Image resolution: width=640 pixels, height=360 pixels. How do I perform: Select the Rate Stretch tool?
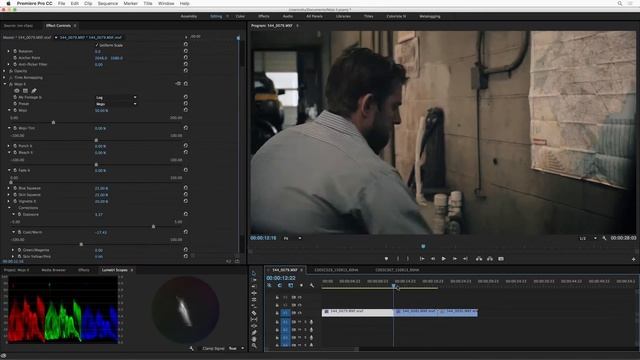coord(254,306)
